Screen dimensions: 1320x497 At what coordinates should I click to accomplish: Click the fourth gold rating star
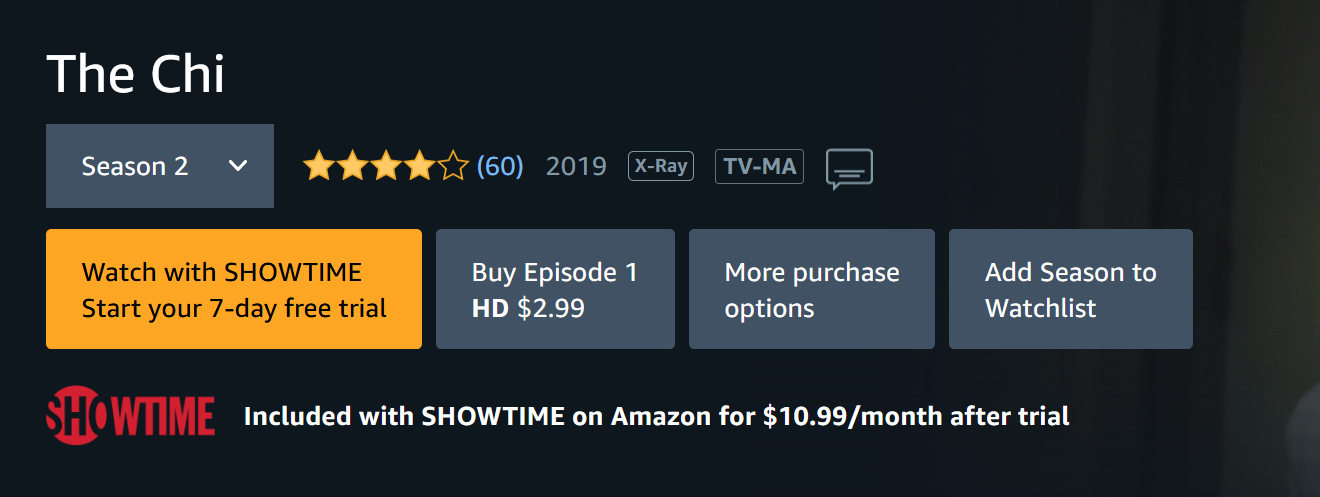(x=419, y=166)
